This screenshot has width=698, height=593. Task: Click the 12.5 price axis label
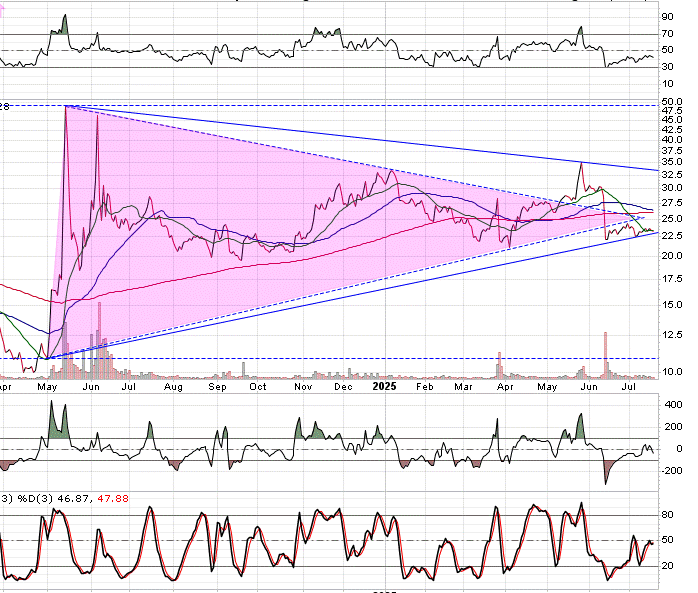click(x=672, y=335)
